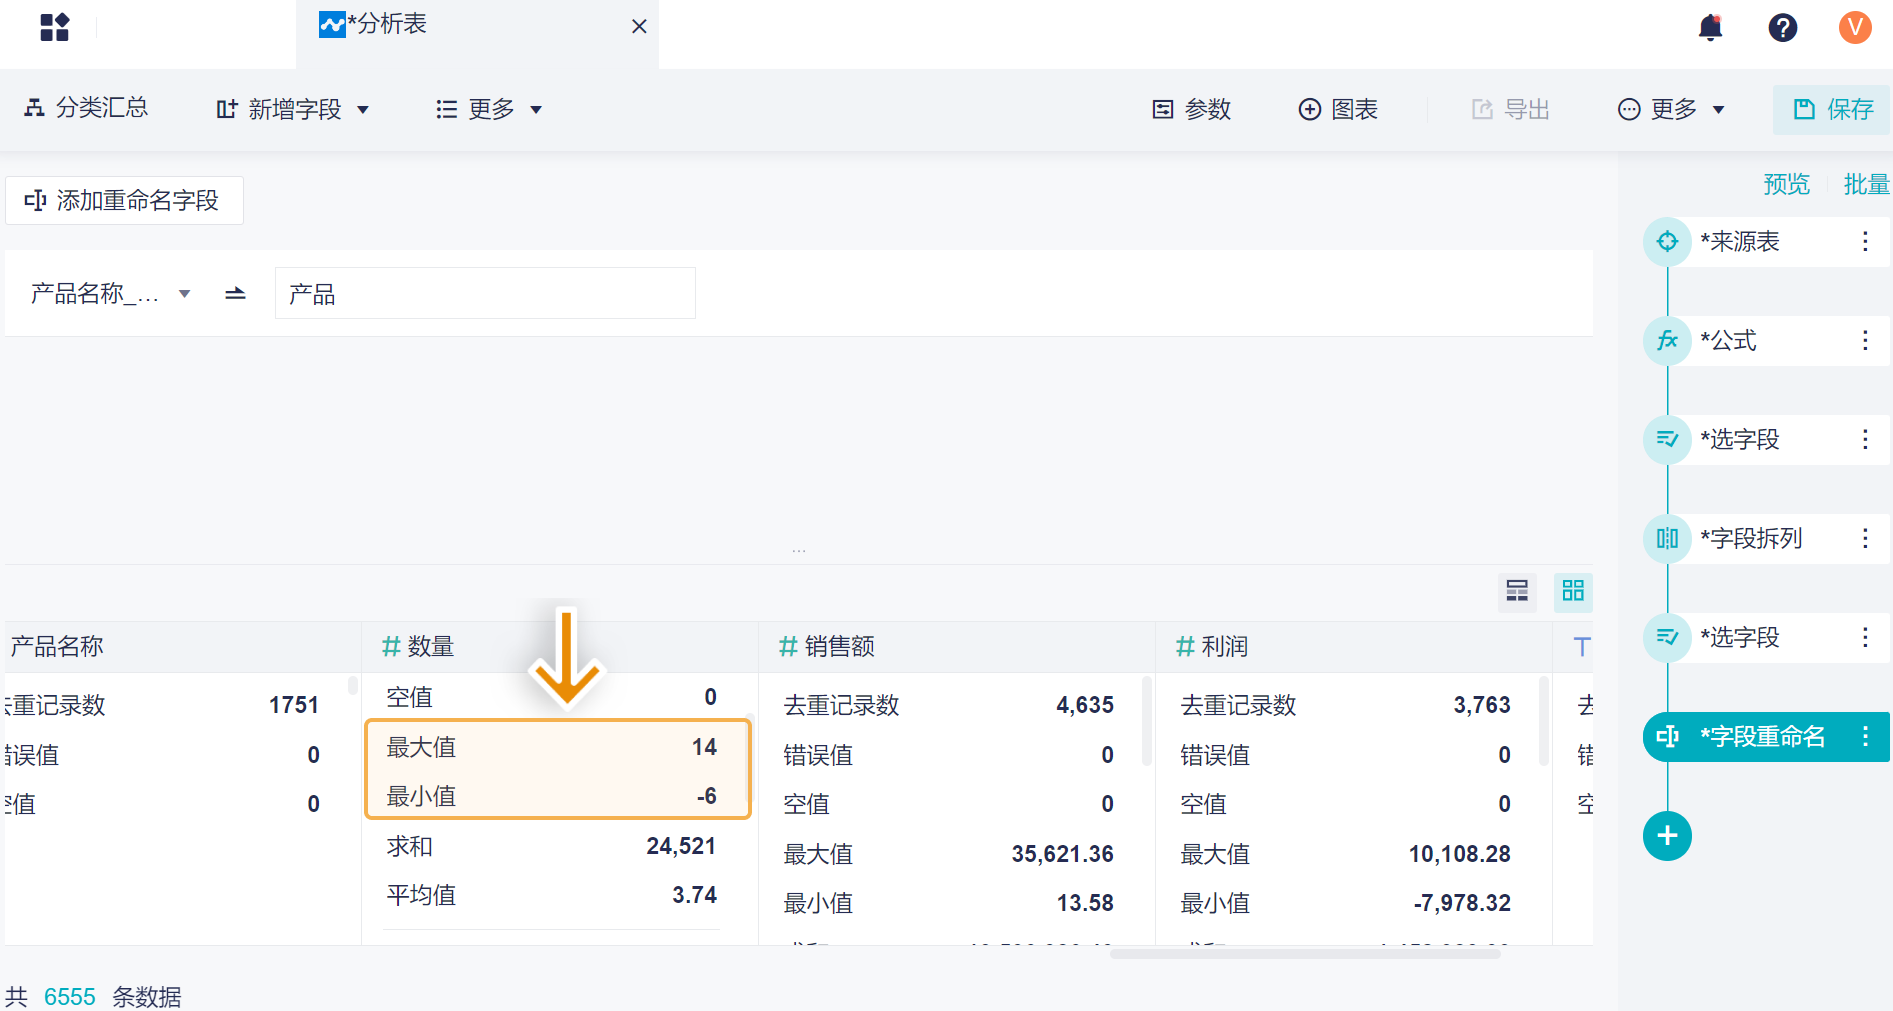Image resolution: width=1893 pixels, height=1011 pixels.
Task: Click the 字段拆列 step icon
Action: [x=1667, y=539]
